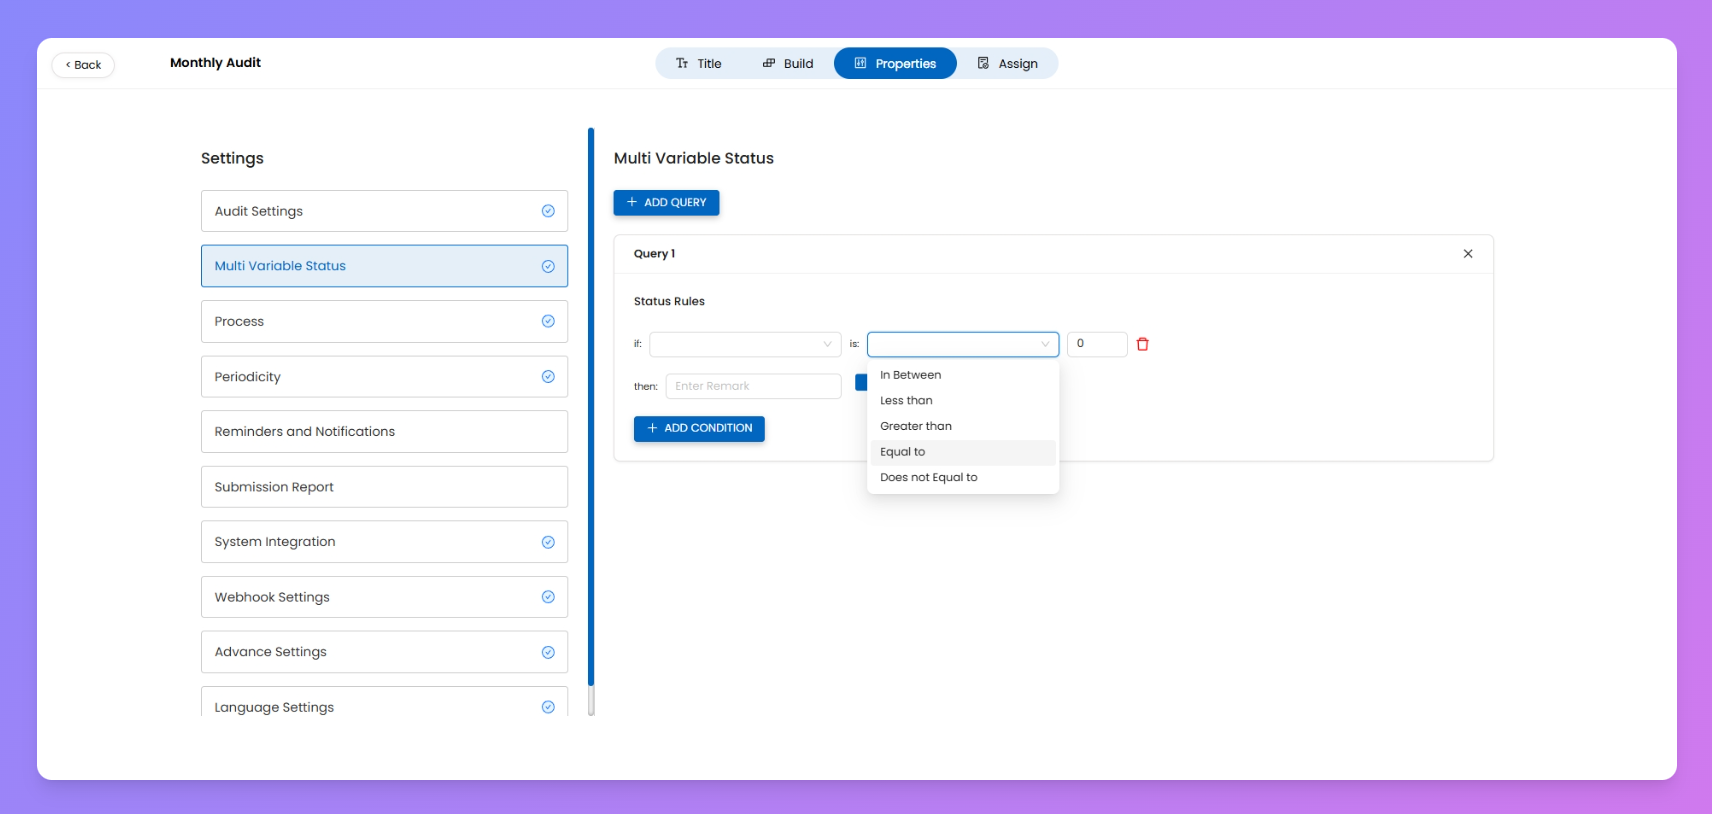Switch to the Build tab
This screenshot has height=814, width=1712.
pyautogui.click(x=788, y=64)
